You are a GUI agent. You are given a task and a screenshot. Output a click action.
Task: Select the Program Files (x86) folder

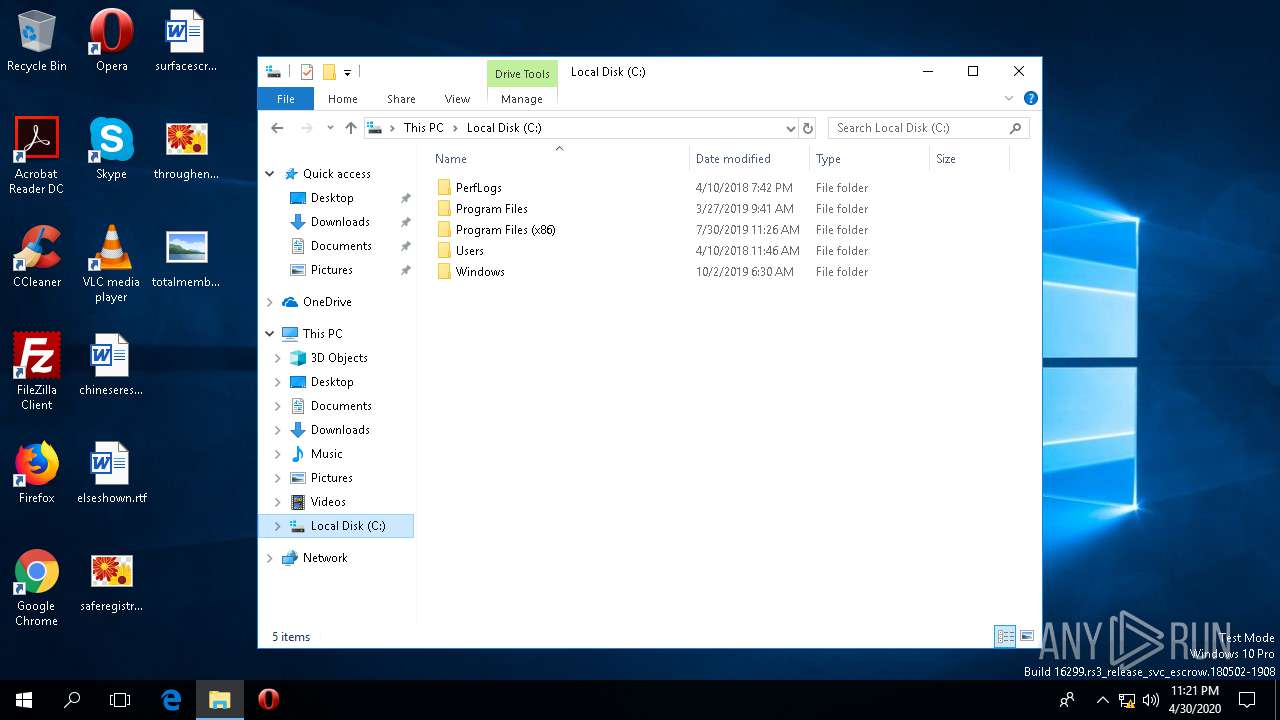(505, 230)
